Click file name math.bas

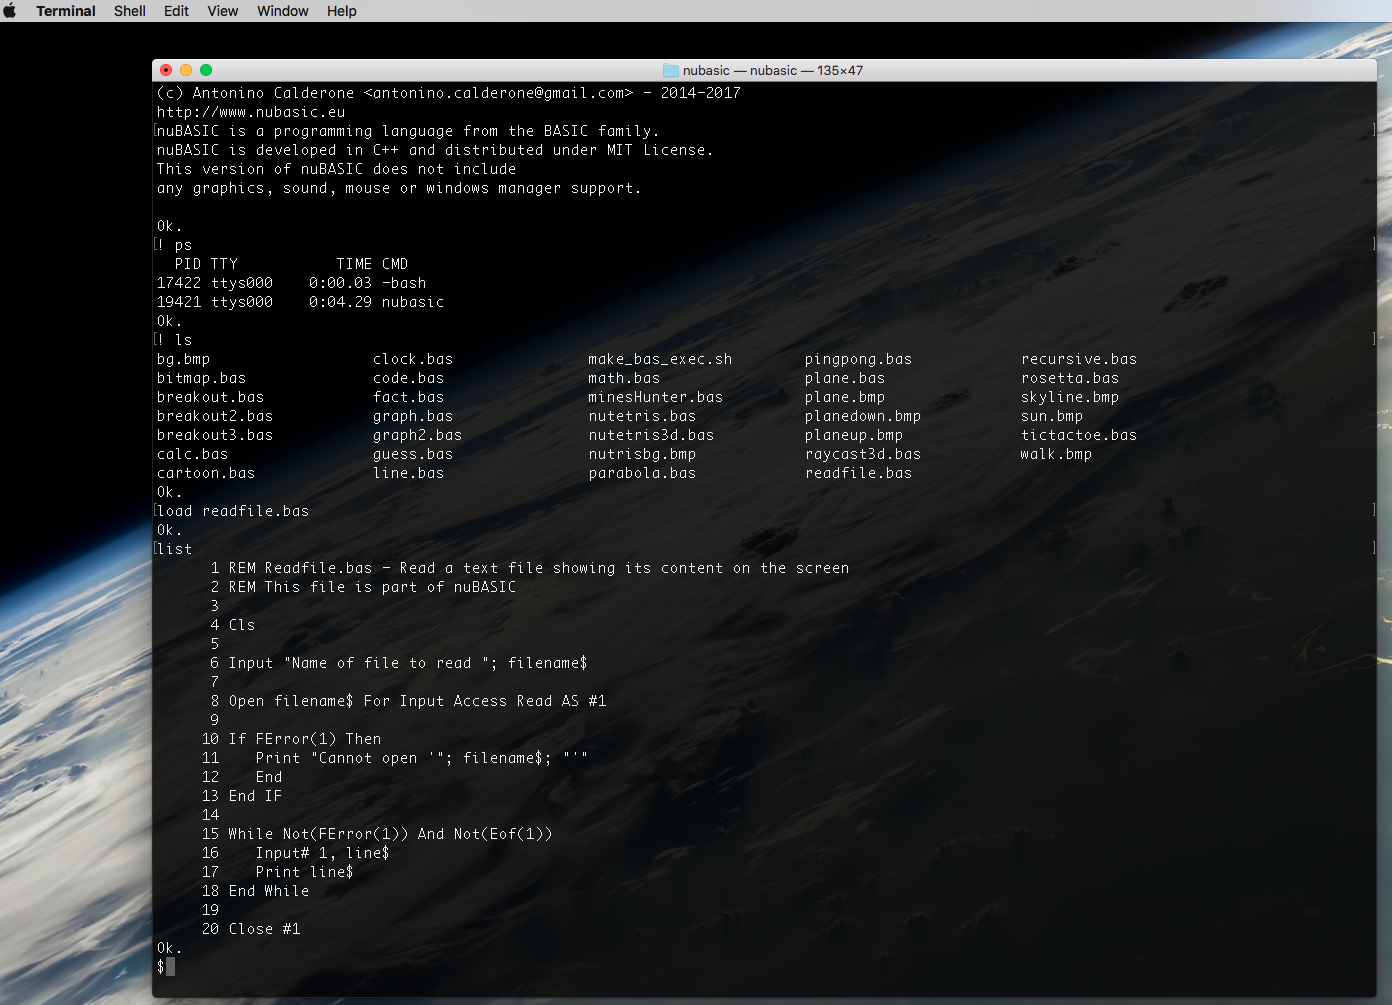[x=625, y=378]
